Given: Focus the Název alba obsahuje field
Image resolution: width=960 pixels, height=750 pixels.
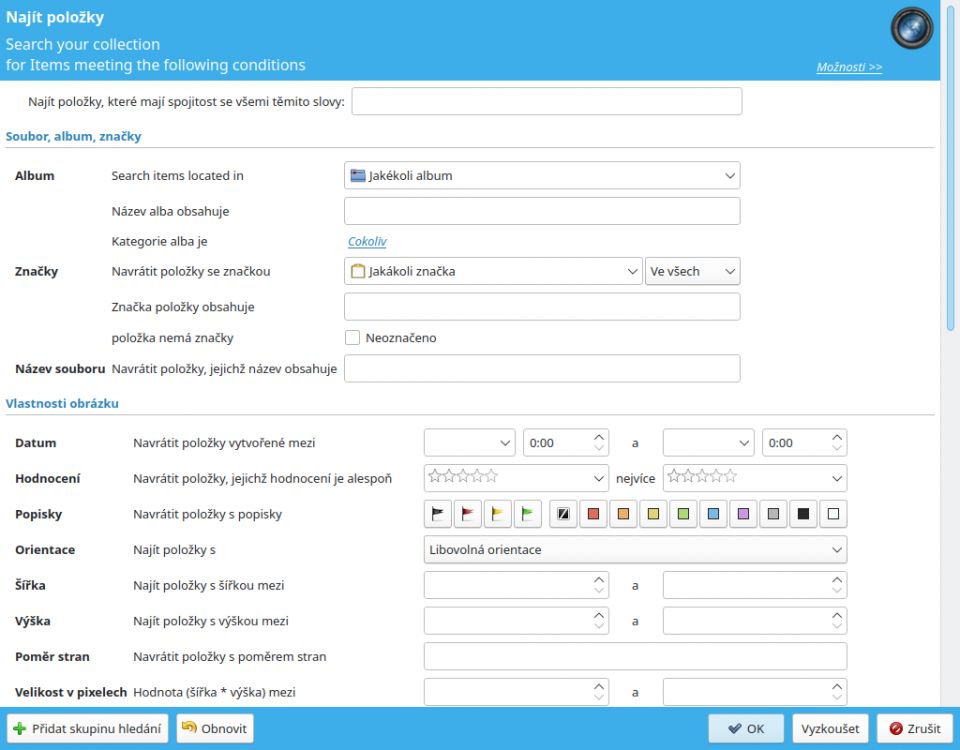Looking at the screenshot, I should [x=542, y=211].
